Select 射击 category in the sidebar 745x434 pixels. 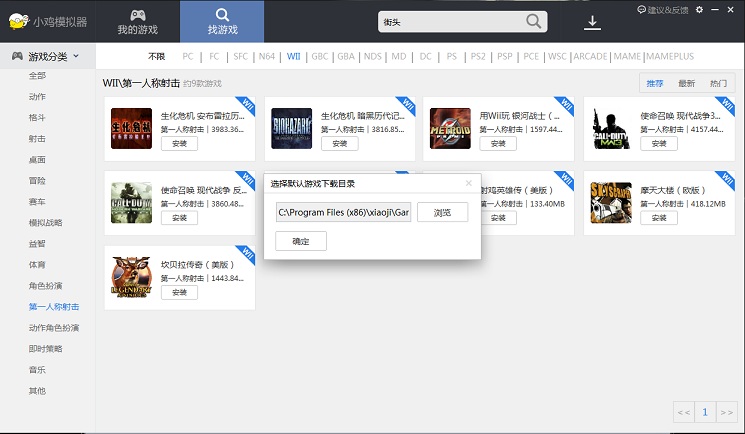[x=37, y=139]
